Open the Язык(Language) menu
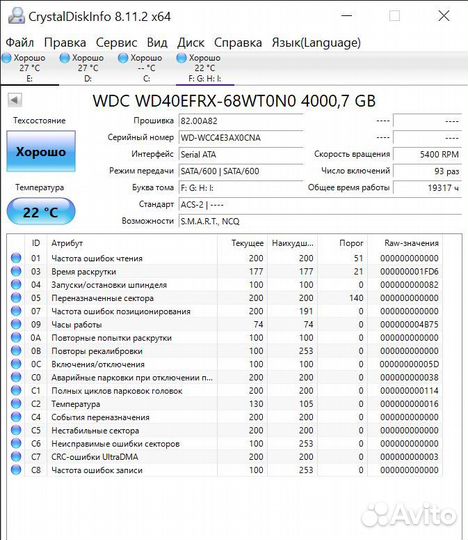The image size is (468, 540). pos(316,43)
